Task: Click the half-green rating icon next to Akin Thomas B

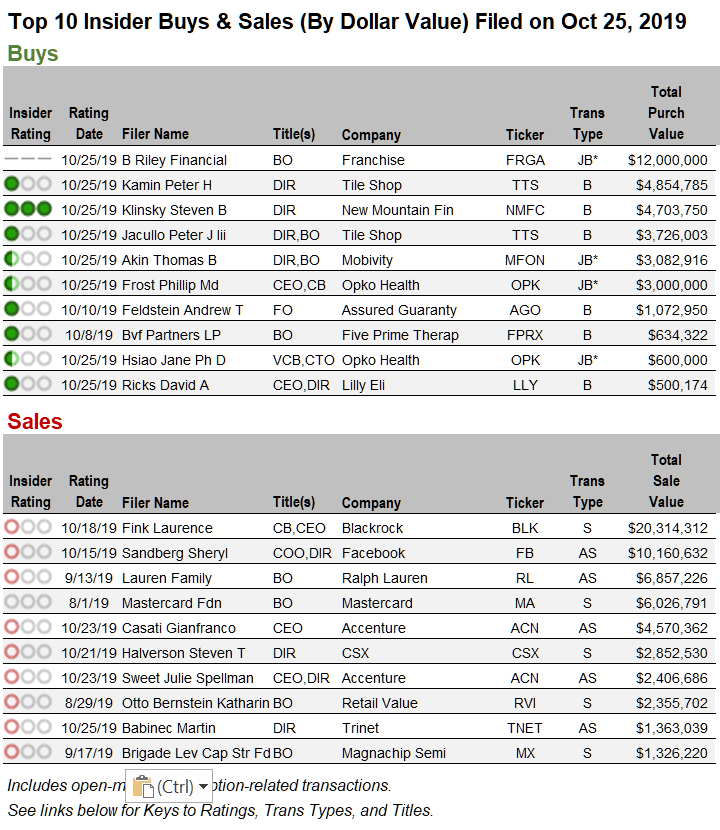Action: [x=30, y=259]
